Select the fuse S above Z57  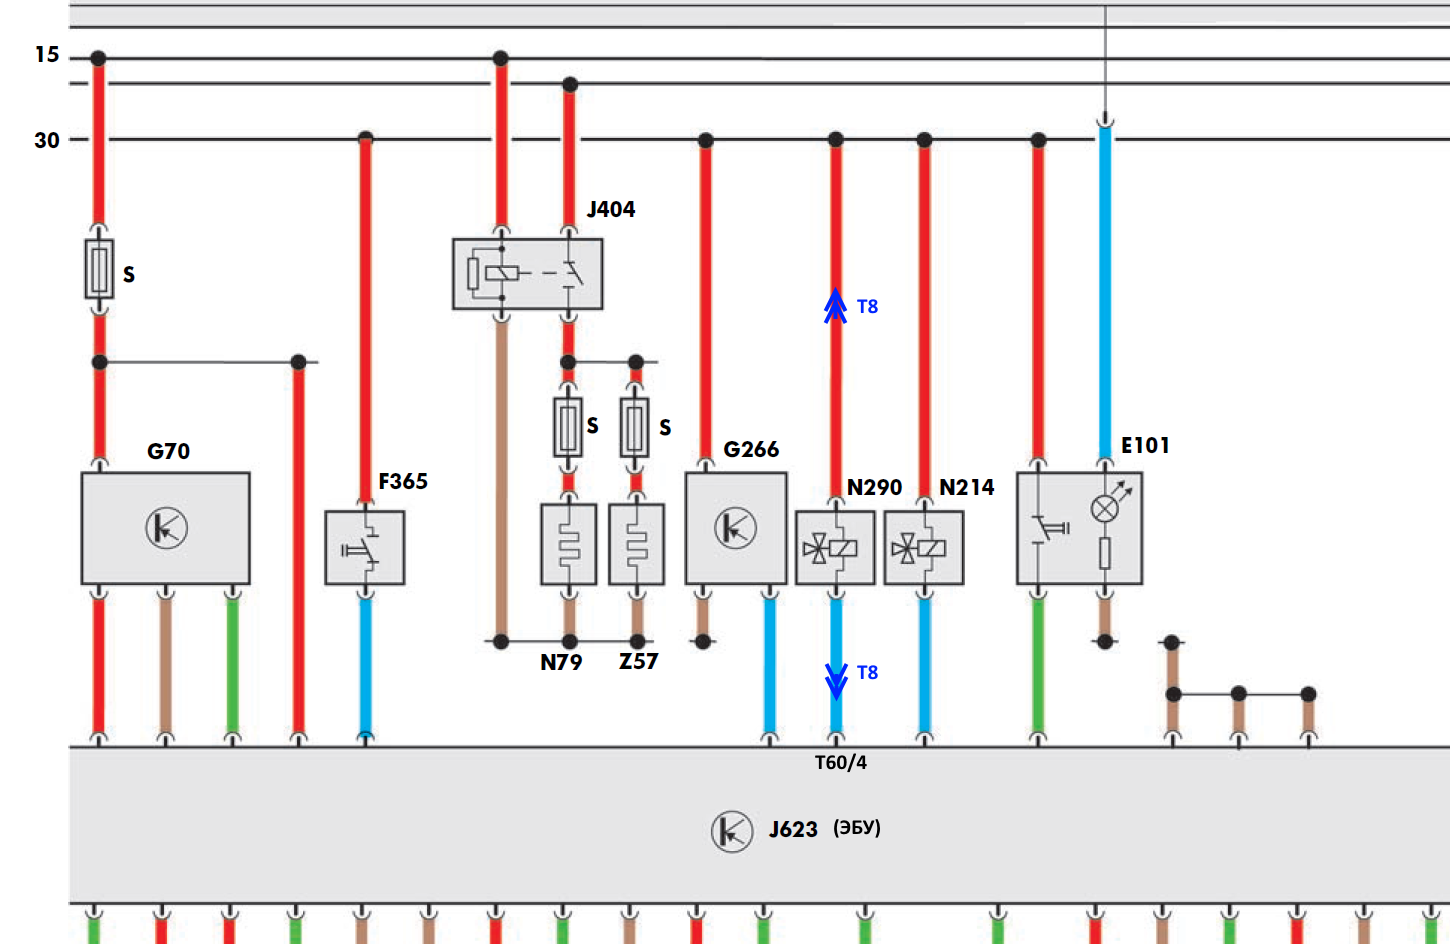tap(635, 428)
